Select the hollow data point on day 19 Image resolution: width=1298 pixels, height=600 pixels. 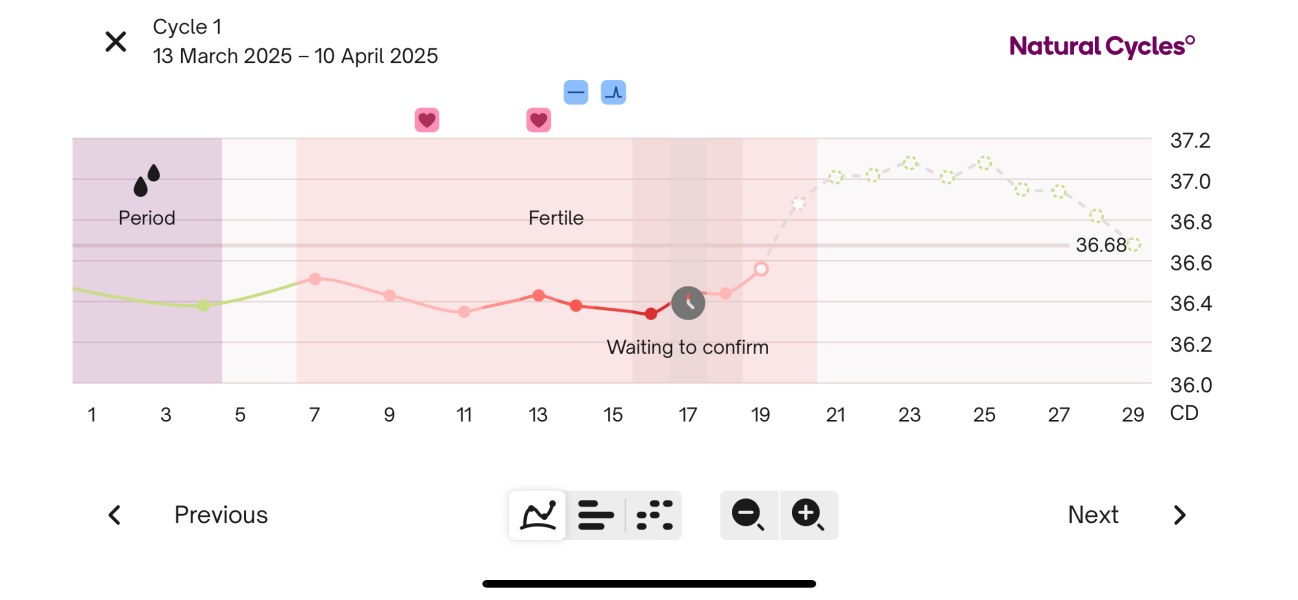(x=761, y=269)
